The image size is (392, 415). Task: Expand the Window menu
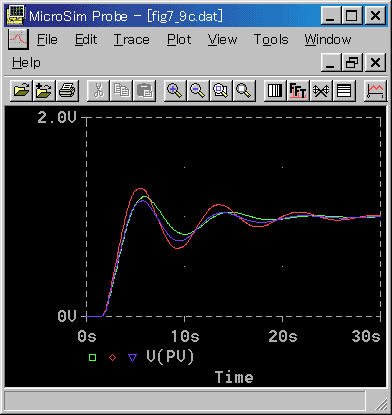[x=328, y=40]
